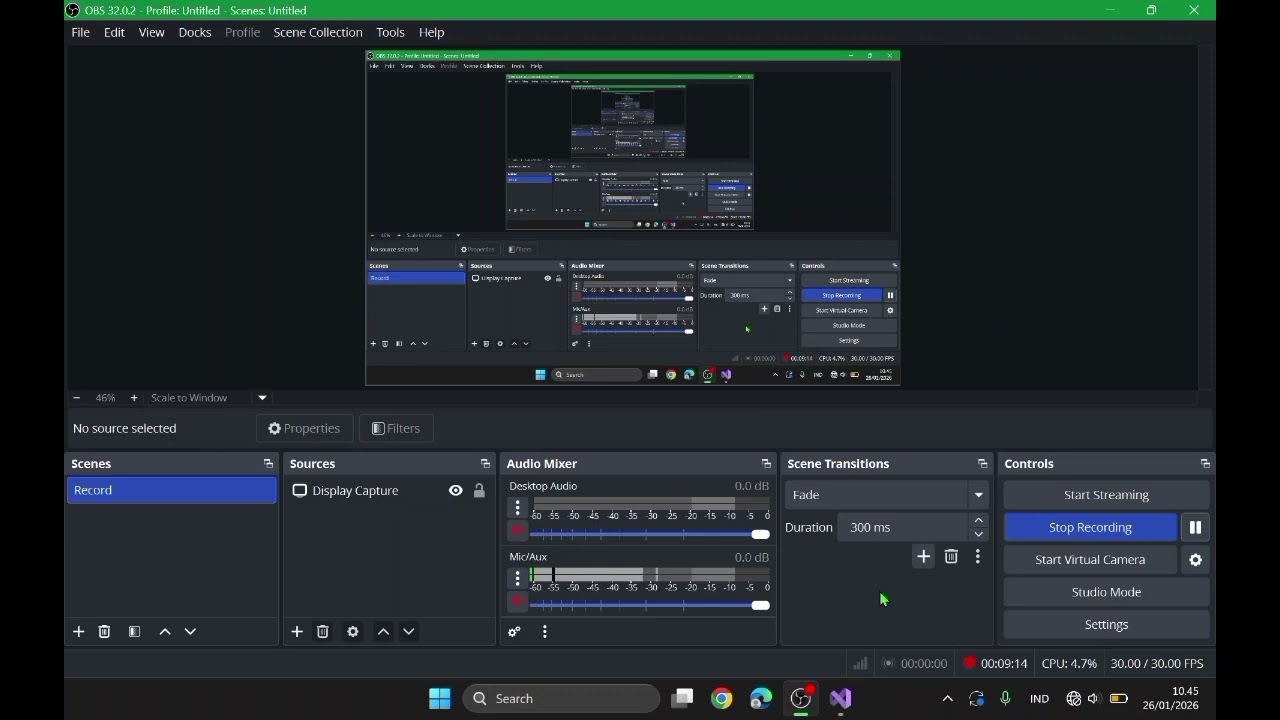Image resolution: width=1280 pixels, height=720 pixels.
Task: Open Microsoft Edge from the taskbar
Action: pos(761,698)
